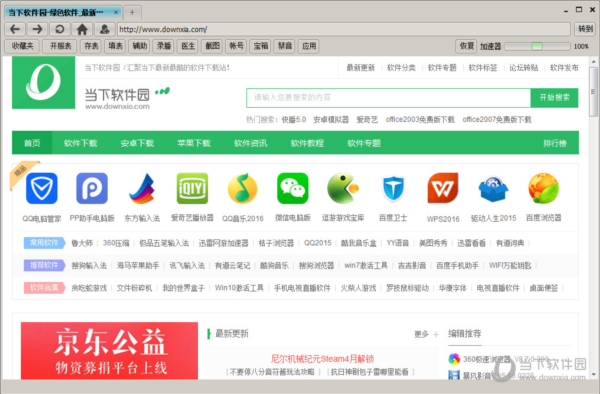
Task: Click the 东方输入法 app icon
Action: click(142, 188)
